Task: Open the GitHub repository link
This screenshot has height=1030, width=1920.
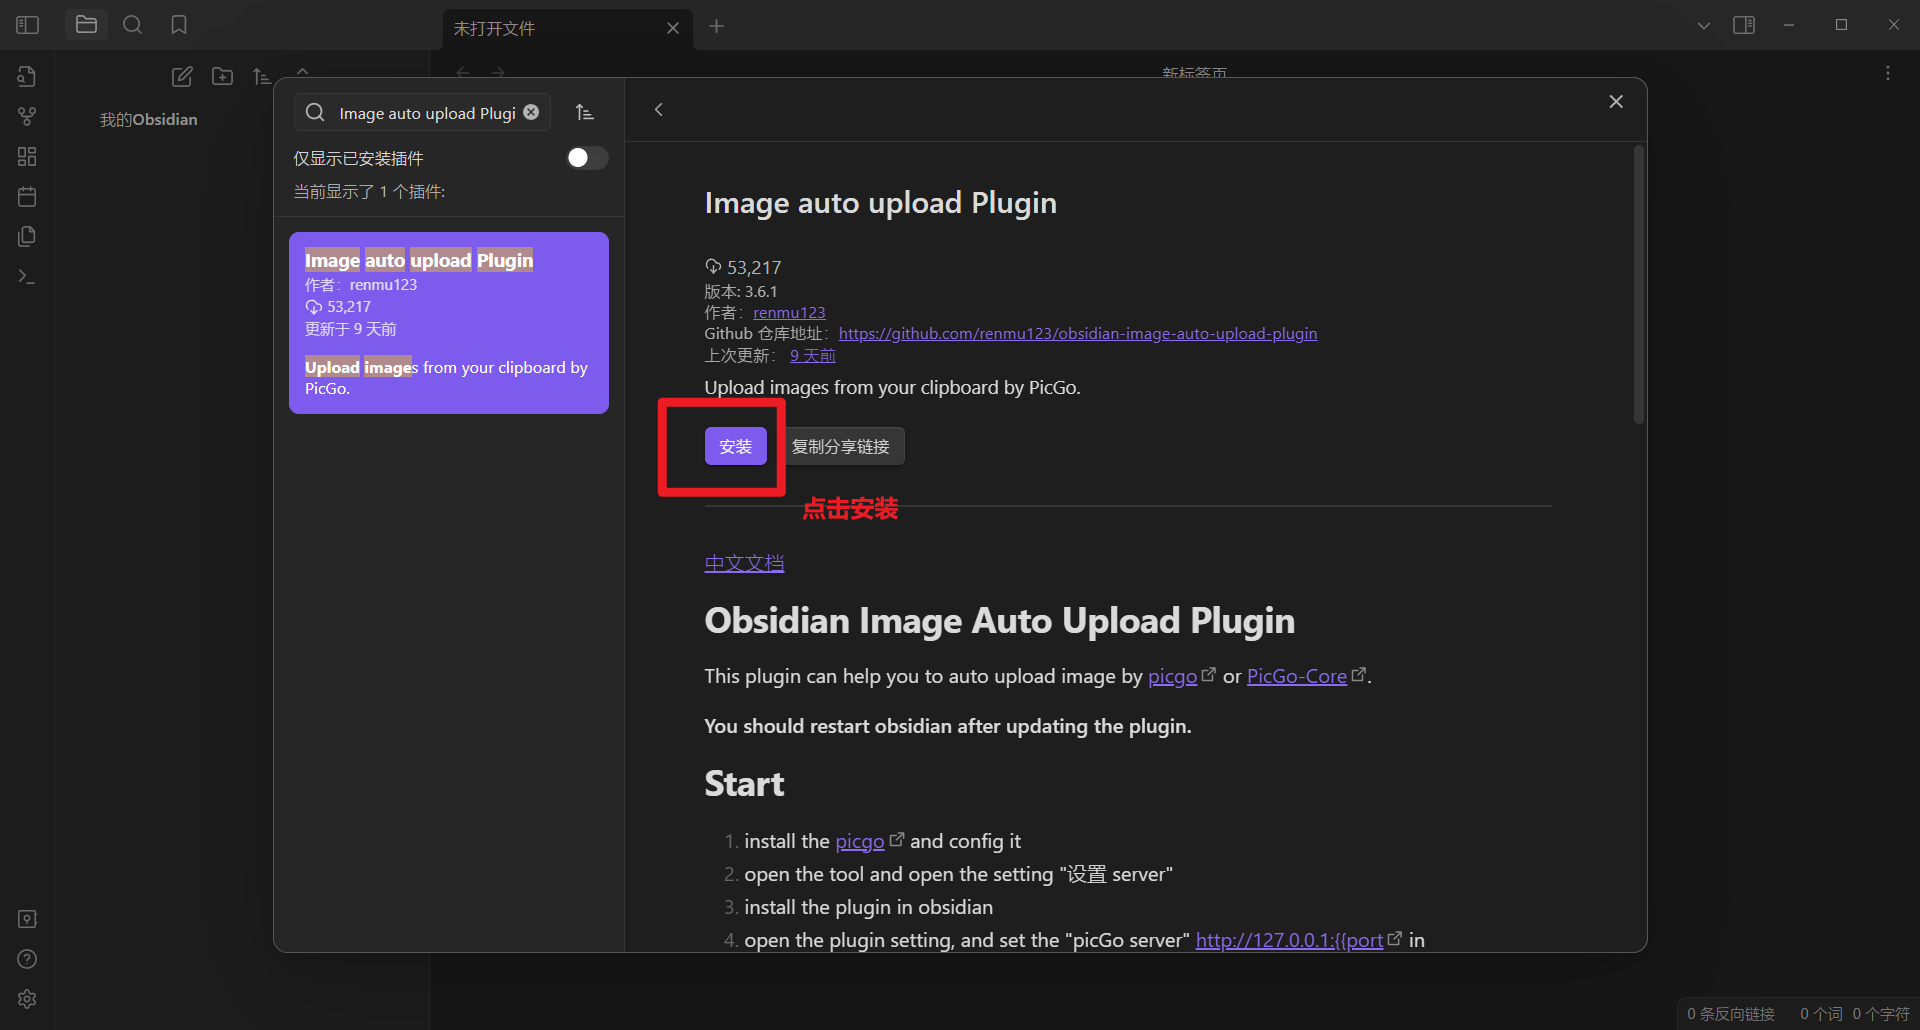Action: tap(1077, 334)
